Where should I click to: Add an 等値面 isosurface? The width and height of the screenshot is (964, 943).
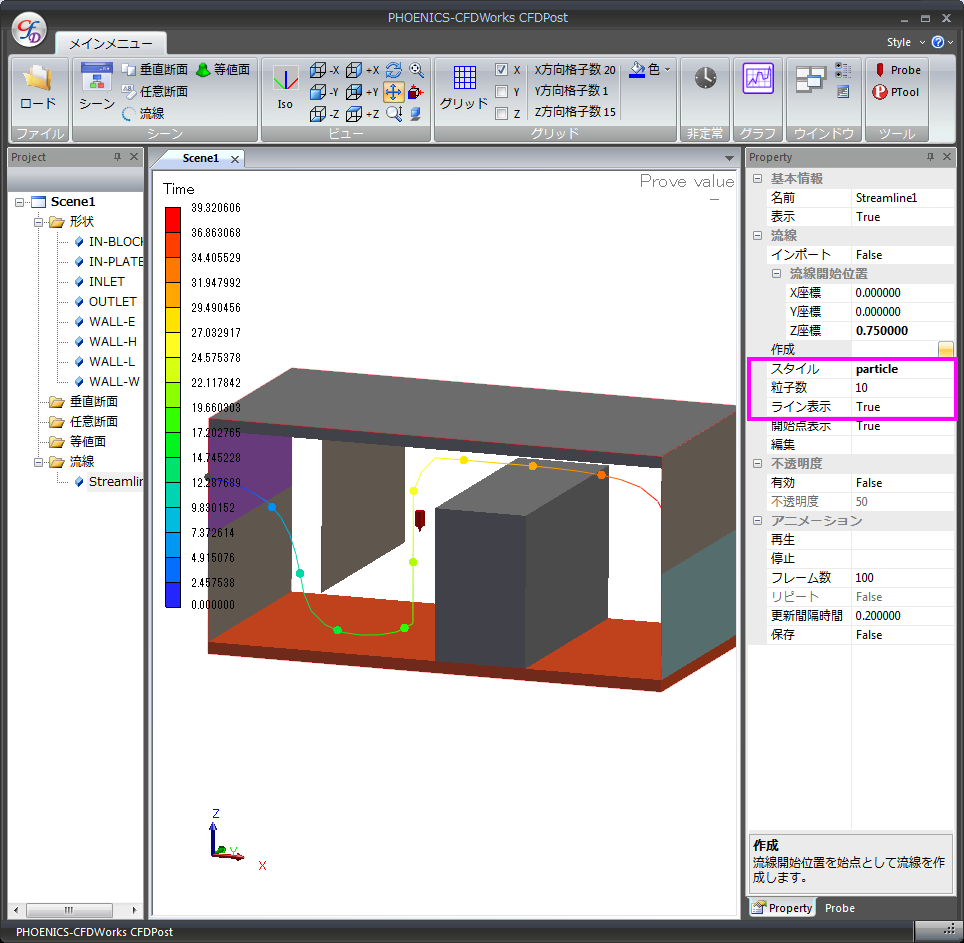pos(222,70)
